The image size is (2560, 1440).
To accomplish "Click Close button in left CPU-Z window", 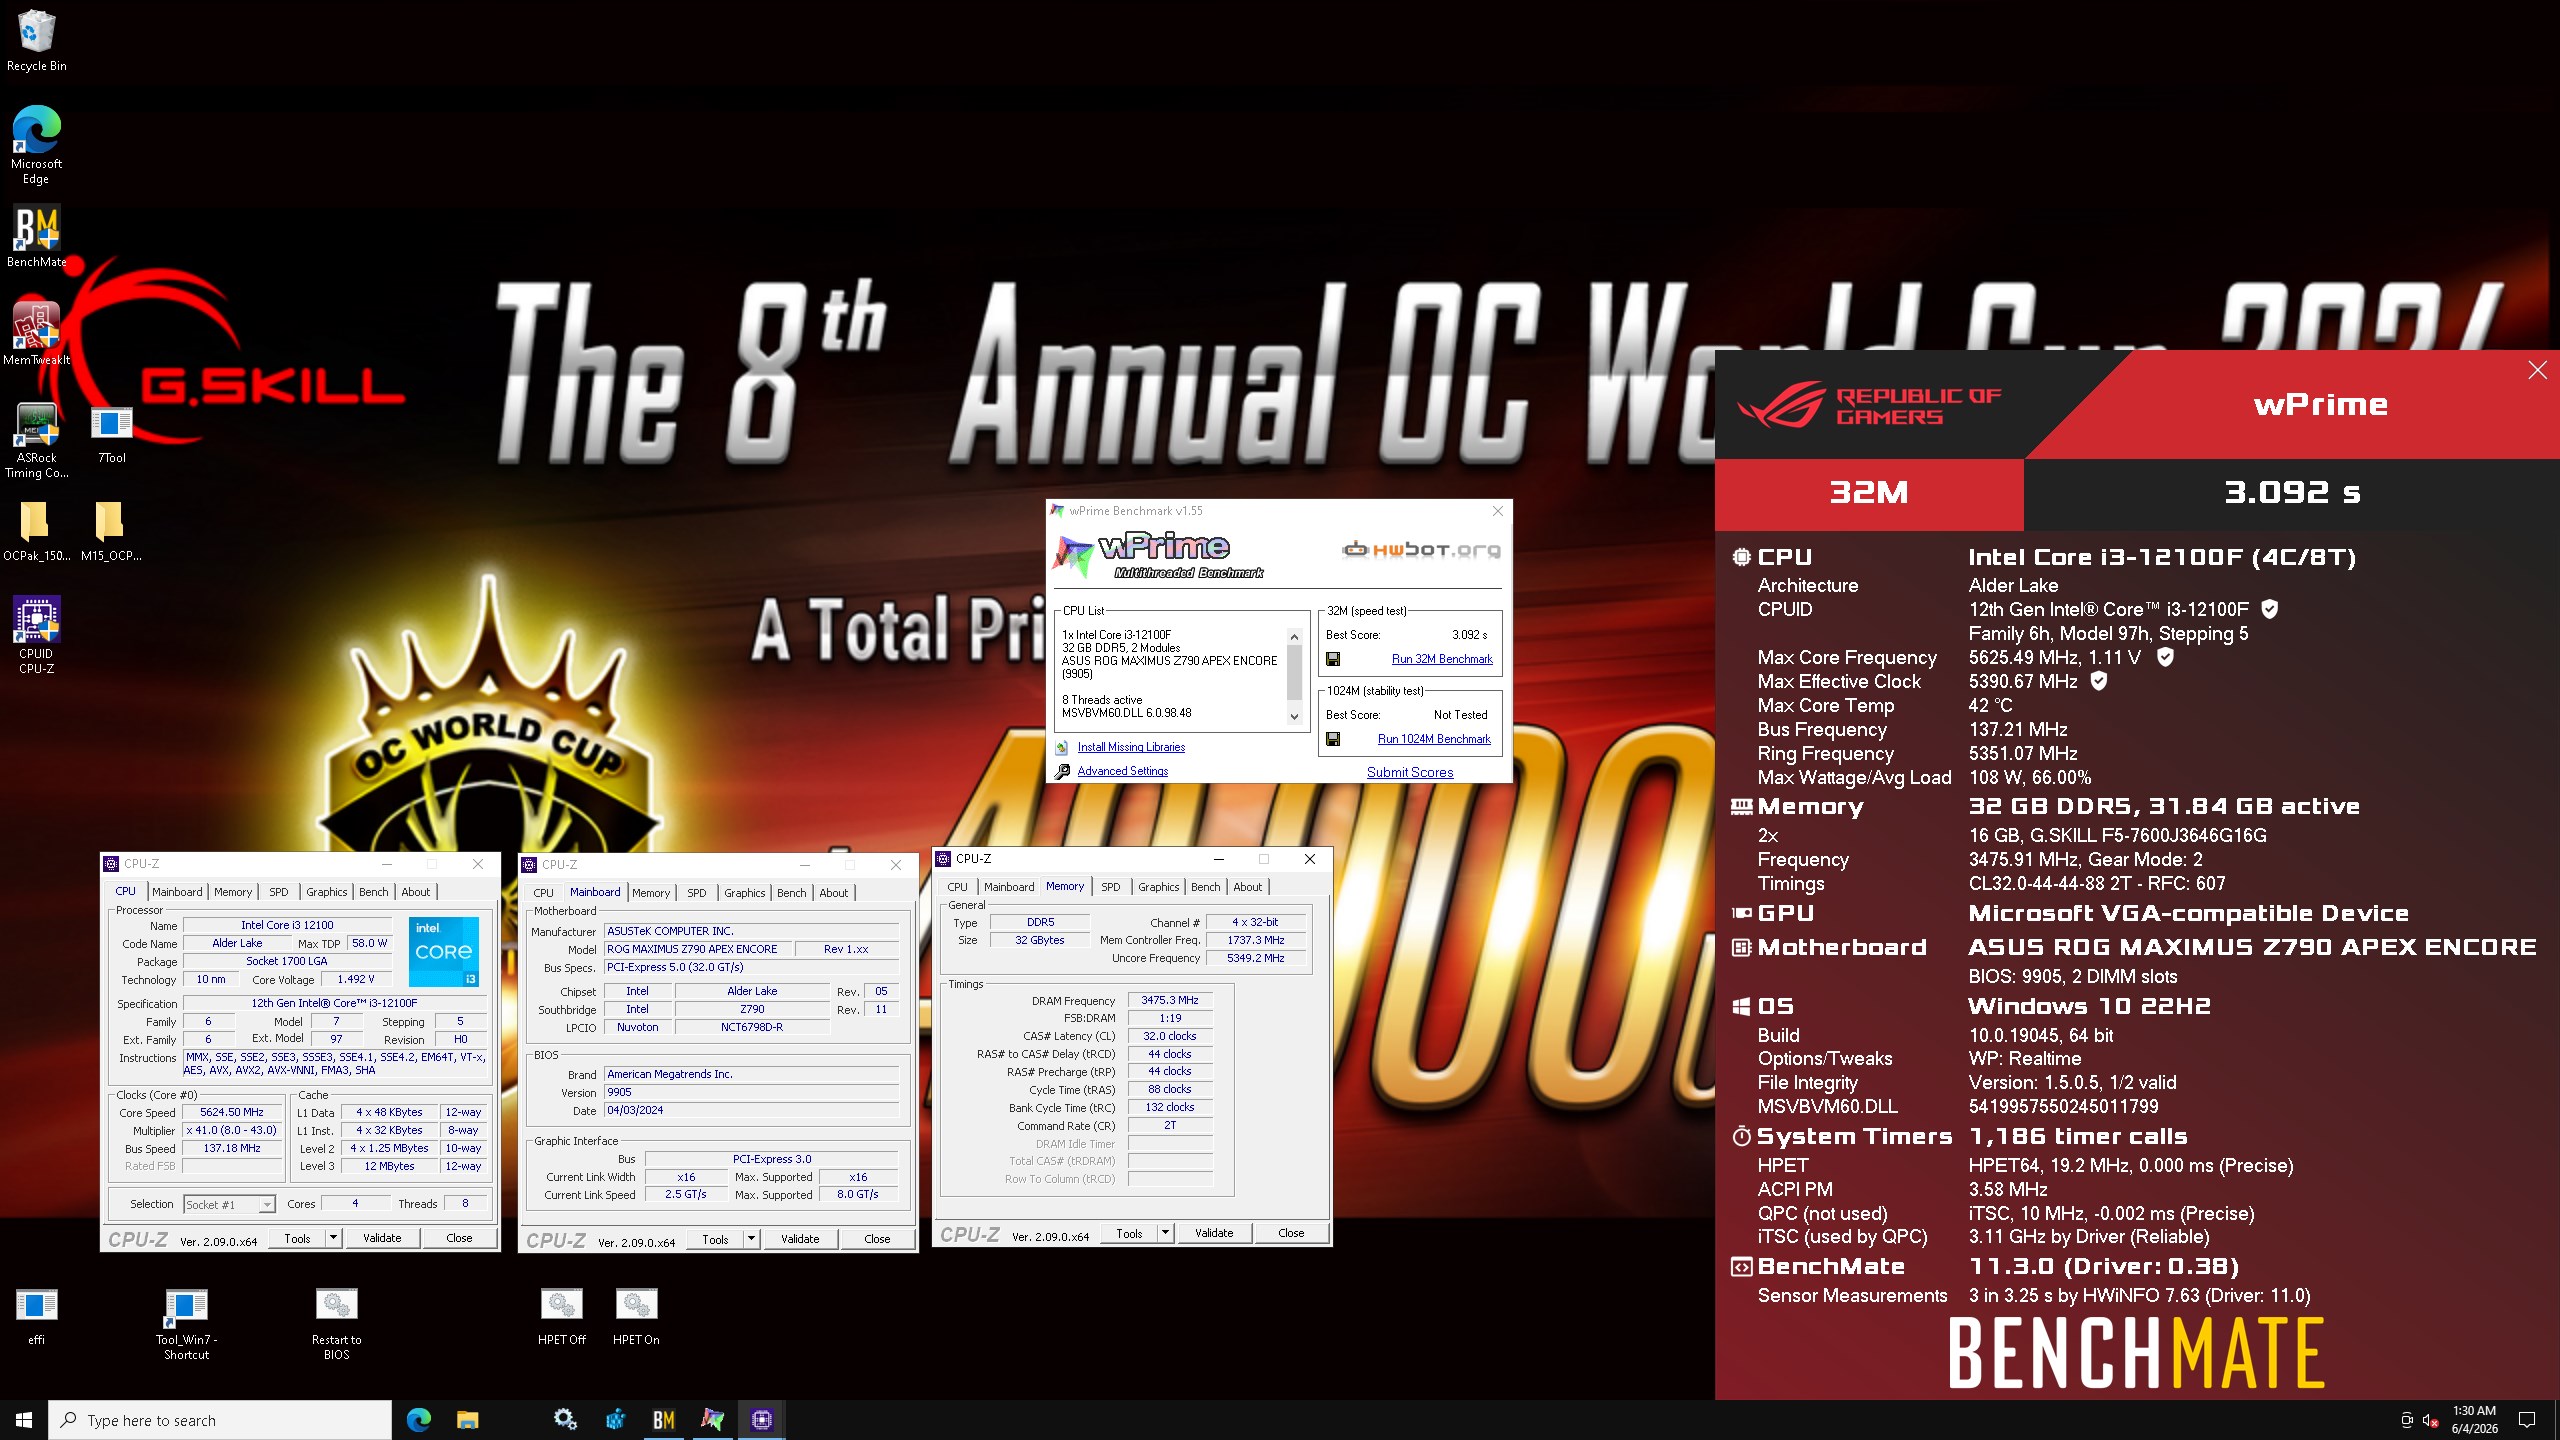I will pos(459,1238).
